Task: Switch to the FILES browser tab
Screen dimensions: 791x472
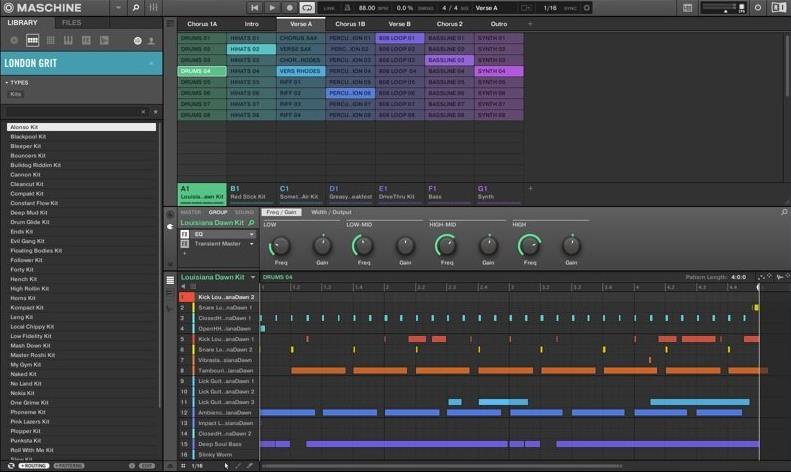Action: click(72, 22)
